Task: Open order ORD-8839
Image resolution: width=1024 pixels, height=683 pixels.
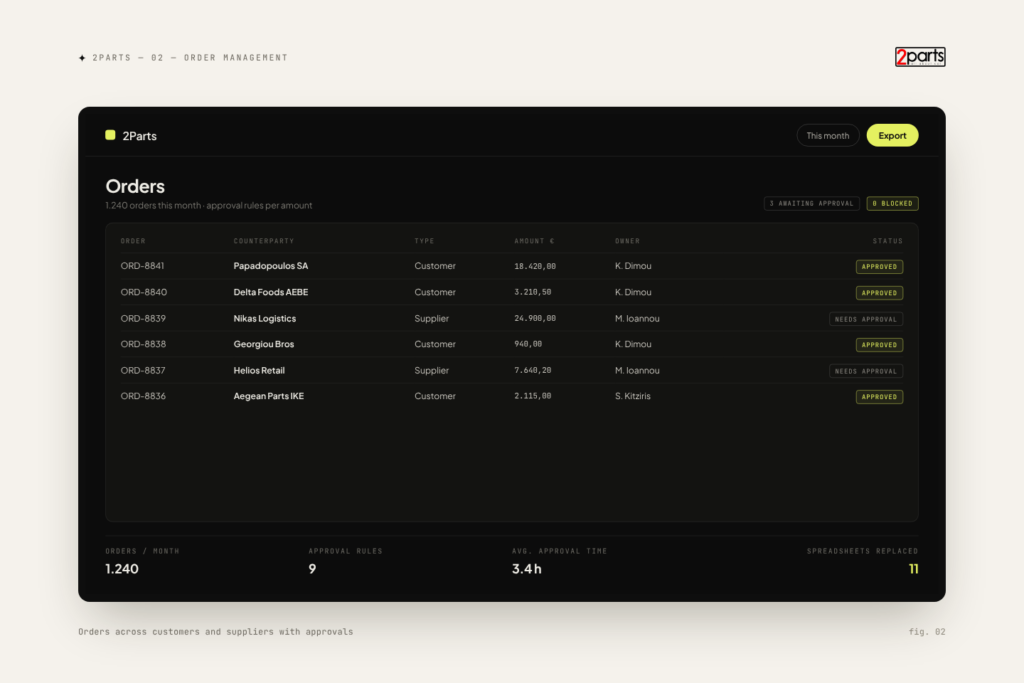Action: tap(143, 318)
